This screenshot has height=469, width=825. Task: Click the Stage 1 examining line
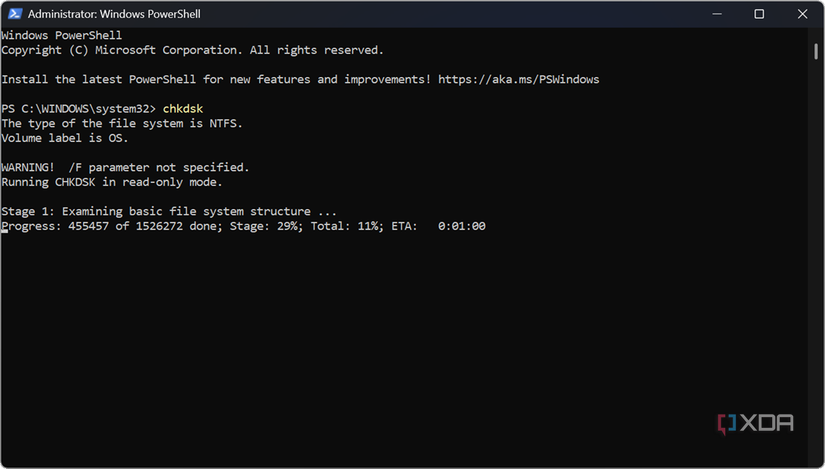point(169,212)
